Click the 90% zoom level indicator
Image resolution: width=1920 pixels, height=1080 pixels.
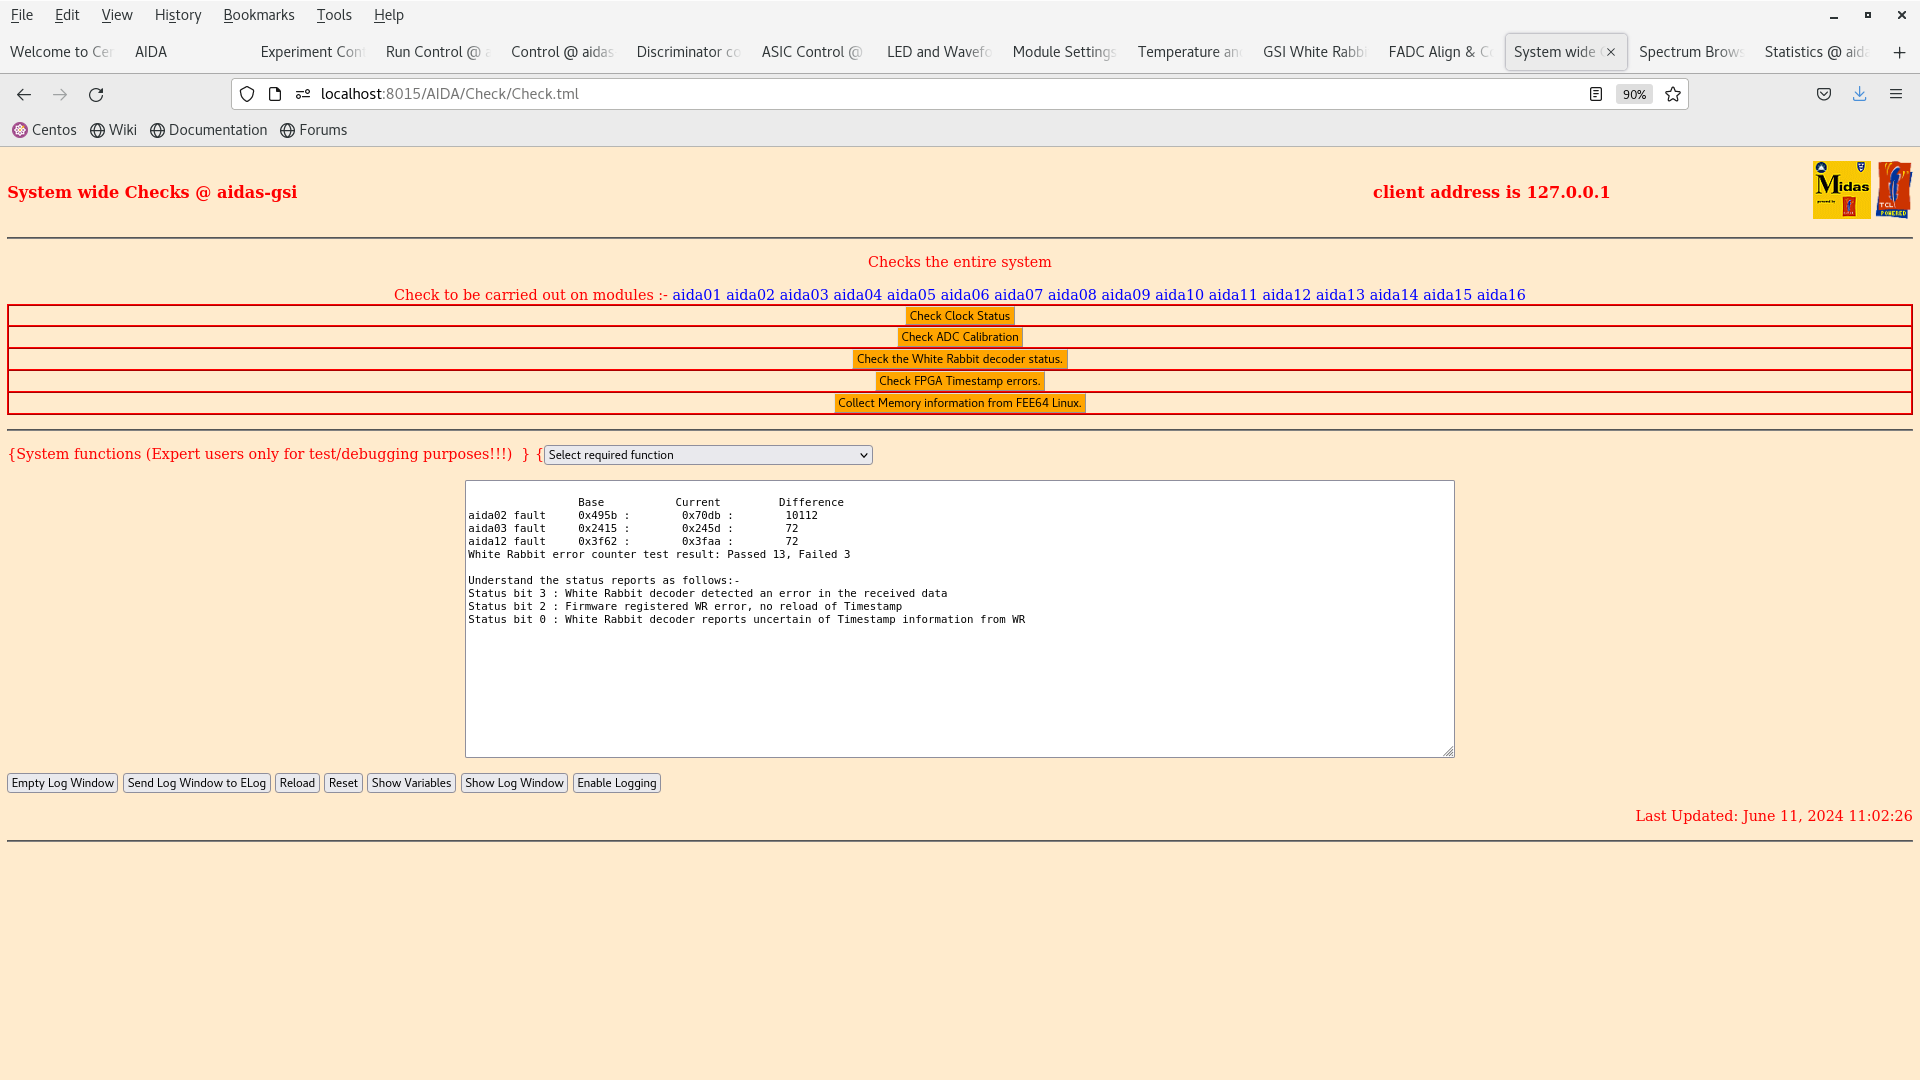click(1634, 94)
